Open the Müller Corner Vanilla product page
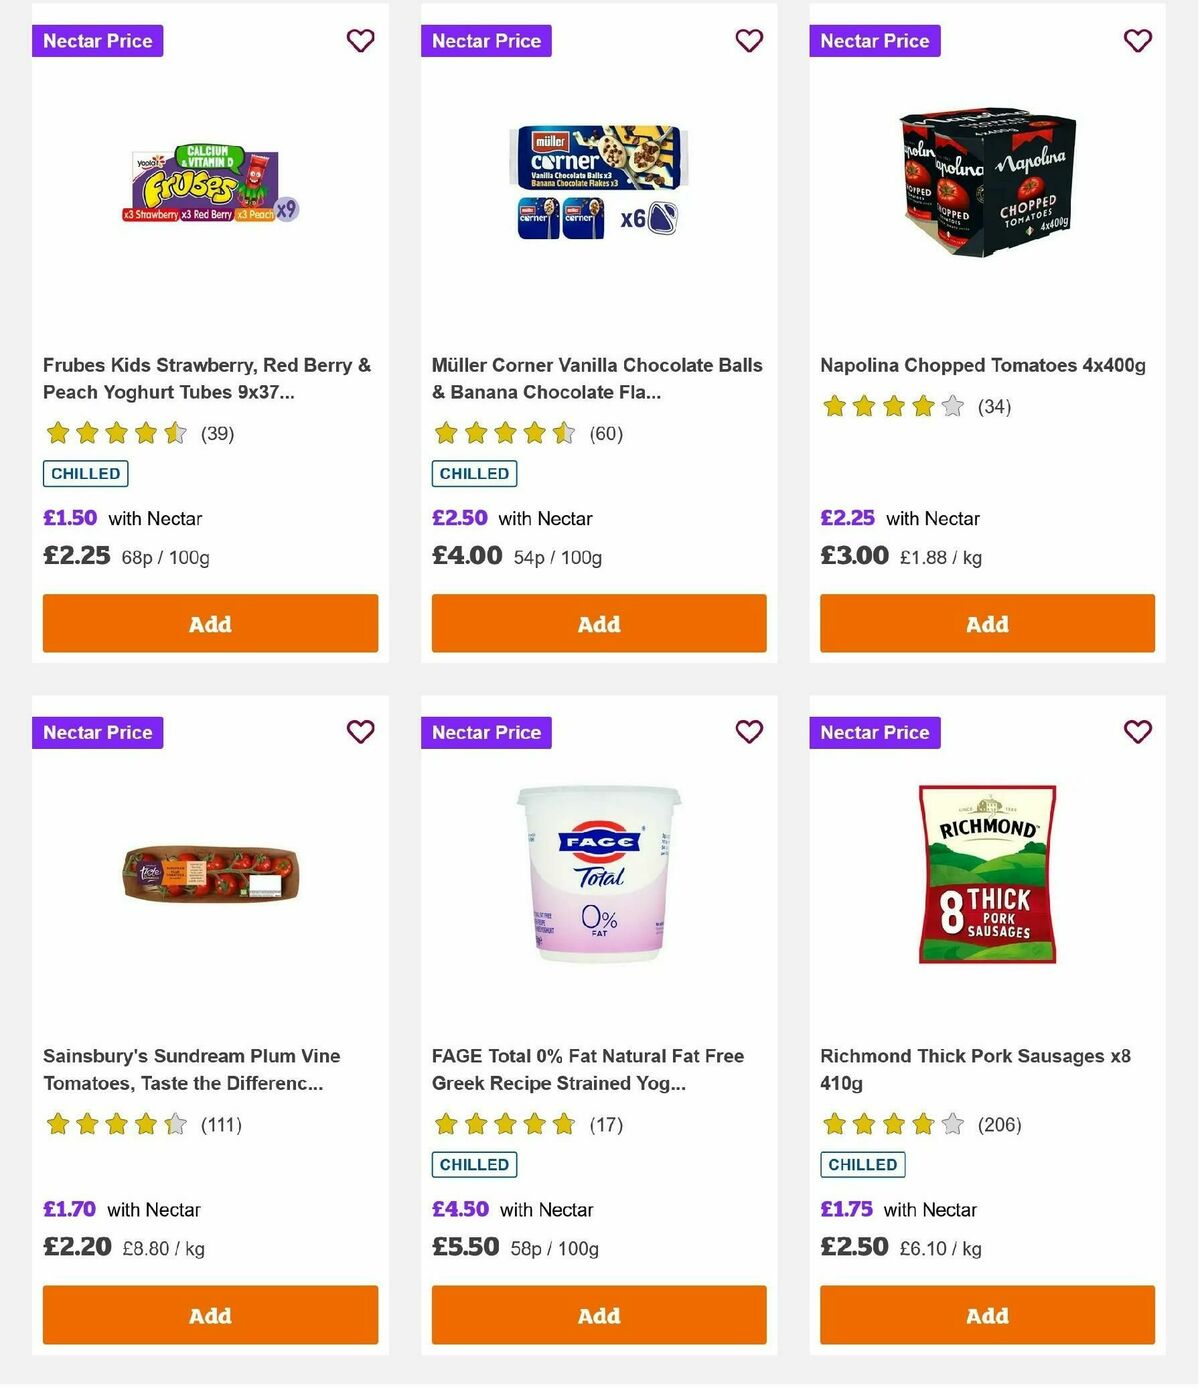 point(597,379)
